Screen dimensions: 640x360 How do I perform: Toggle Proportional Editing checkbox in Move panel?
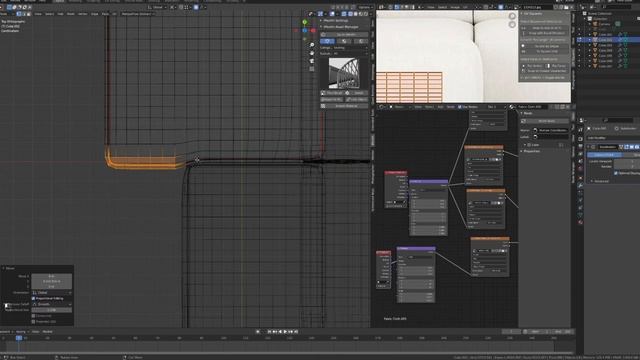(x=33, y=298)
